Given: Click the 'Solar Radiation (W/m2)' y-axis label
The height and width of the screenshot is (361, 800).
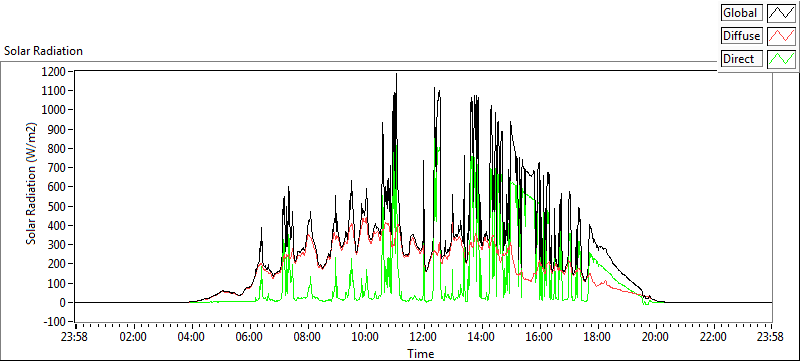Looking at the screenshot, I should 31,184.
